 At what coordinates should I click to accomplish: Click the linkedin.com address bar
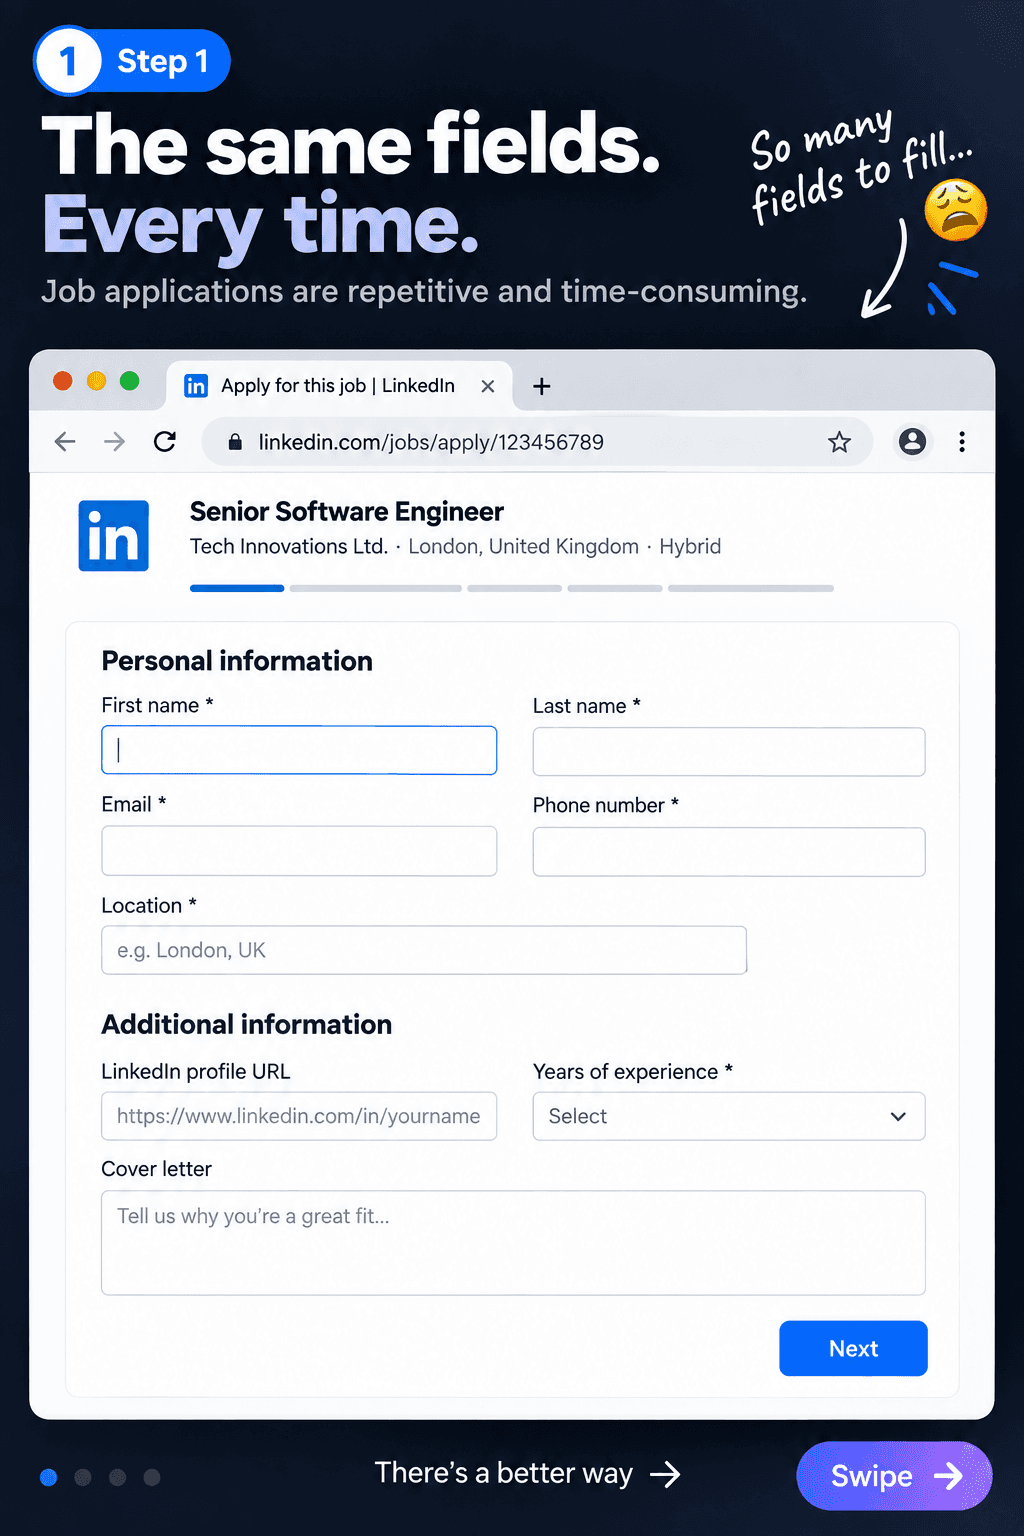pos(537,442)
